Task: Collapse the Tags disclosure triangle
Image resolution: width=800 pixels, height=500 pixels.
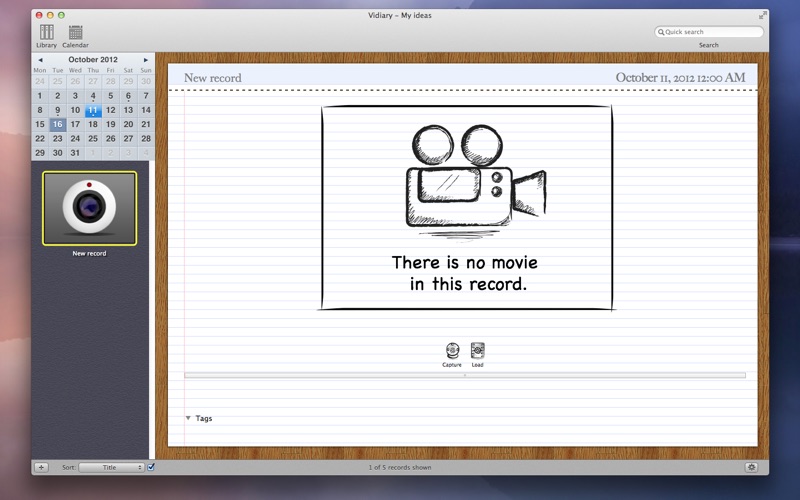Action: (188, 418)
